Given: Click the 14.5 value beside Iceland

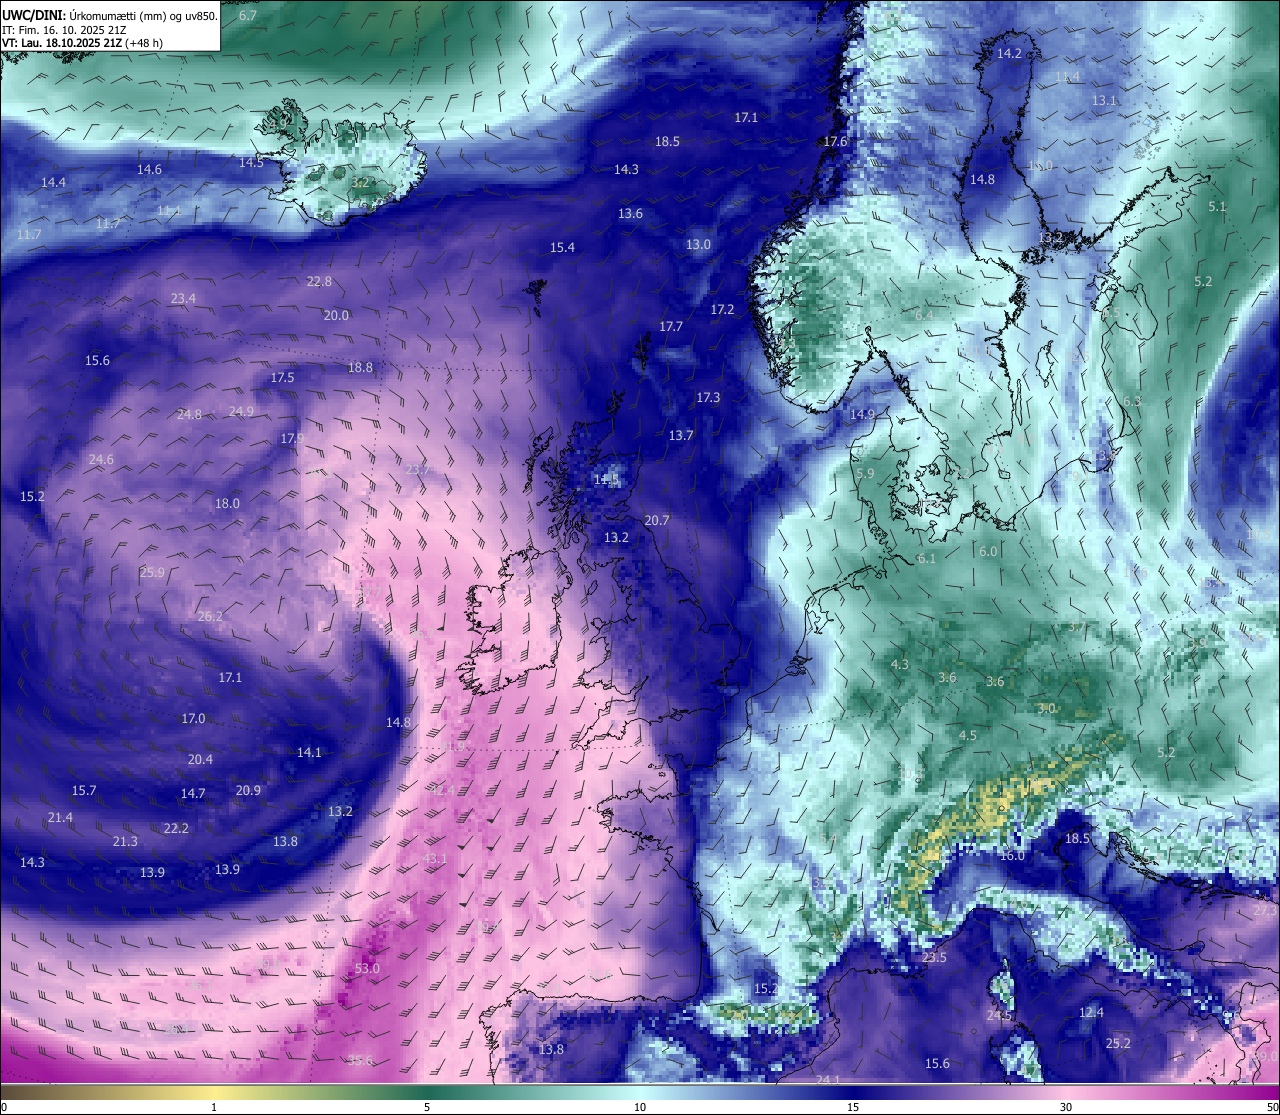Looking at the screenshot, I should pos(251,162).
